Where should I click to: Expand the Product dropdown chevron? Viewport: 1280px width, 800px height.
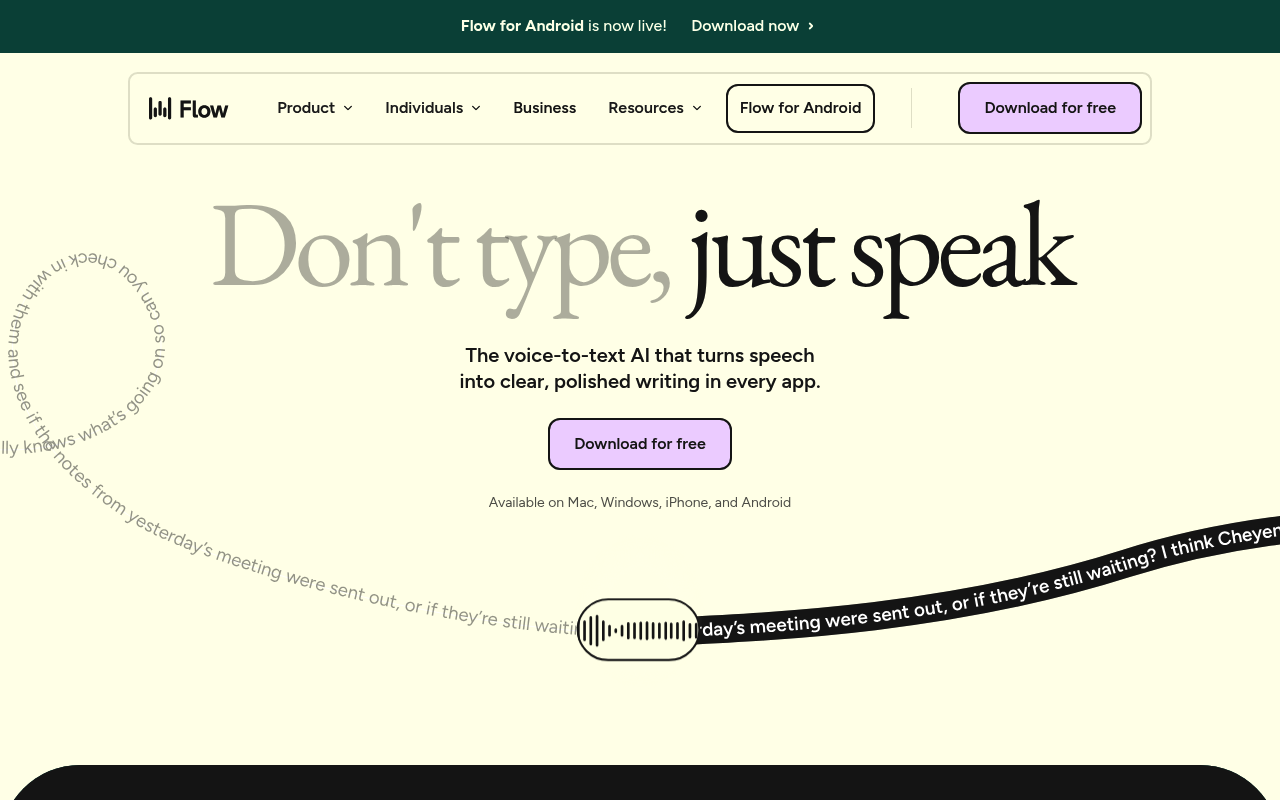tap(348, 108)
